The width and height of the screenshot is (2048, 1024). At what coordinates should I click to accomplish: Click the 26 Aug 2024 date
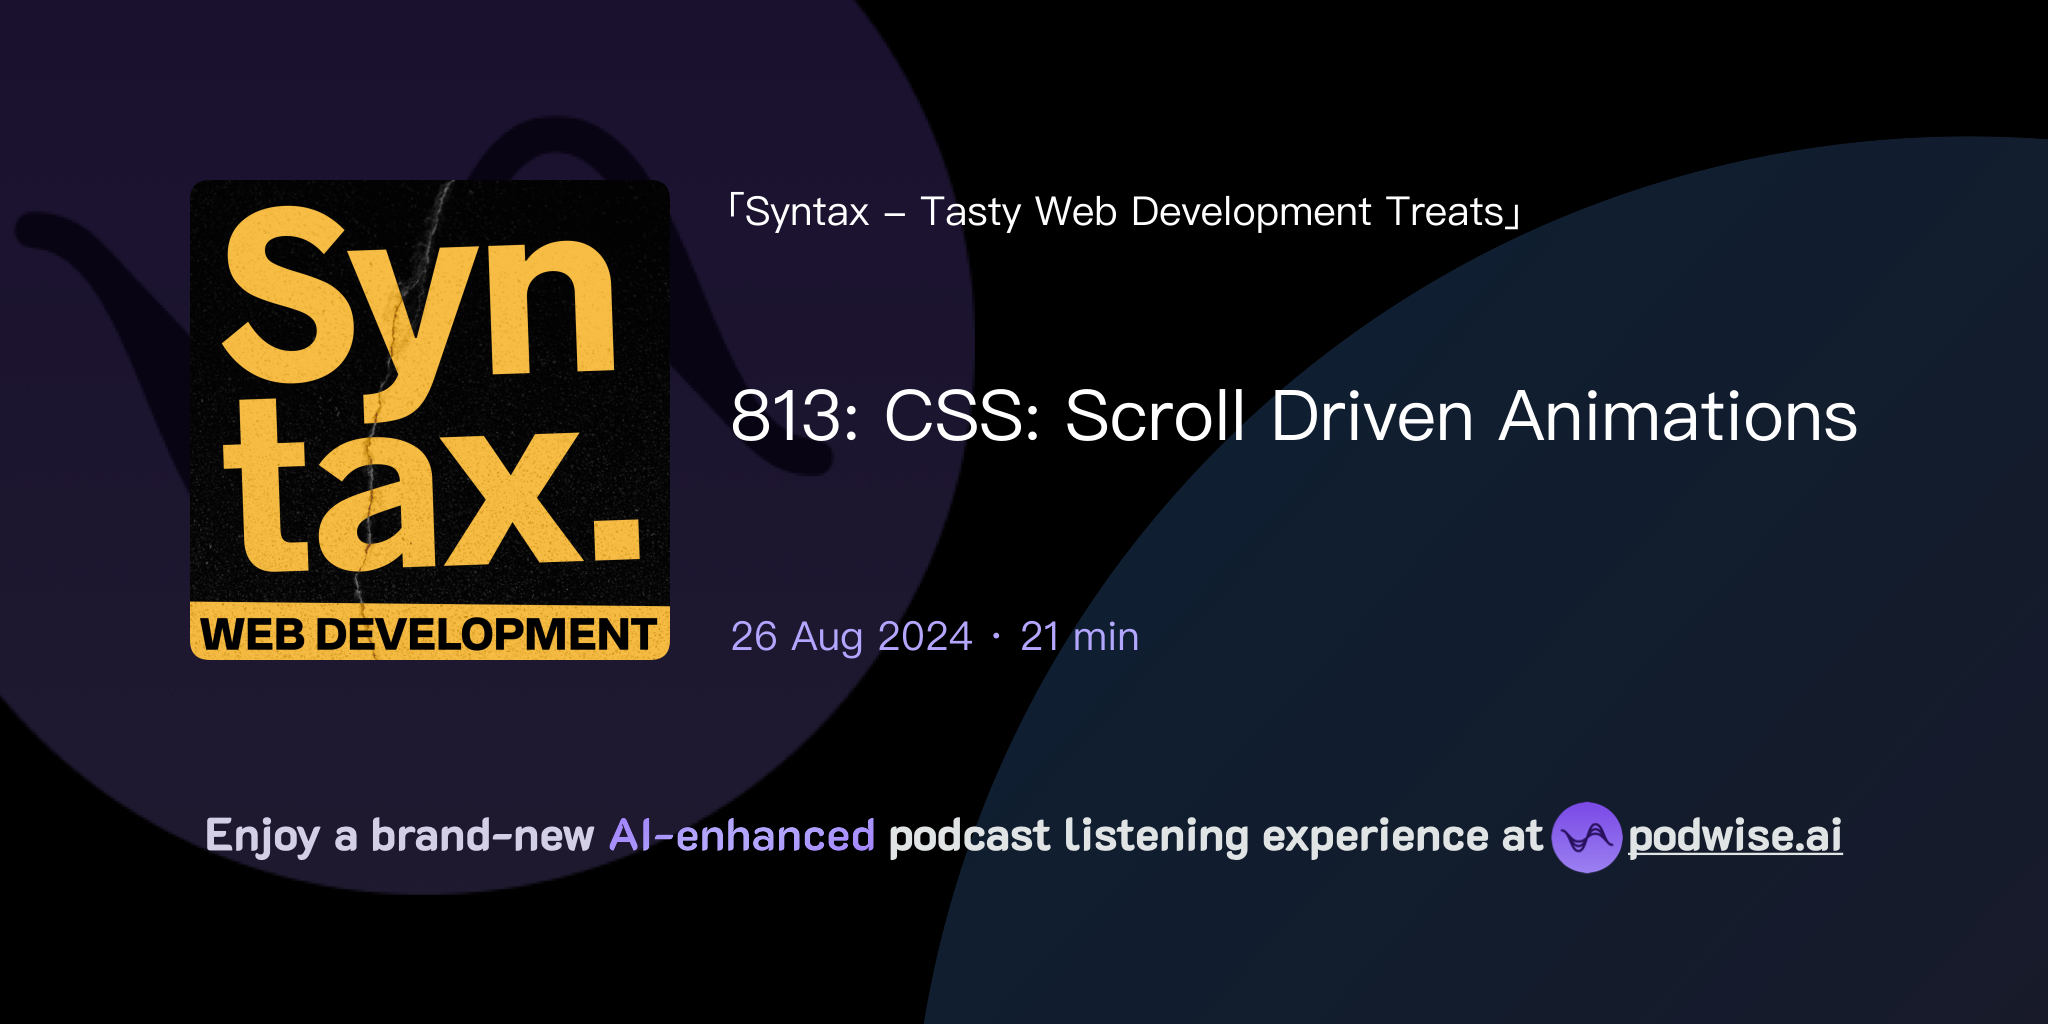[851, 637]
